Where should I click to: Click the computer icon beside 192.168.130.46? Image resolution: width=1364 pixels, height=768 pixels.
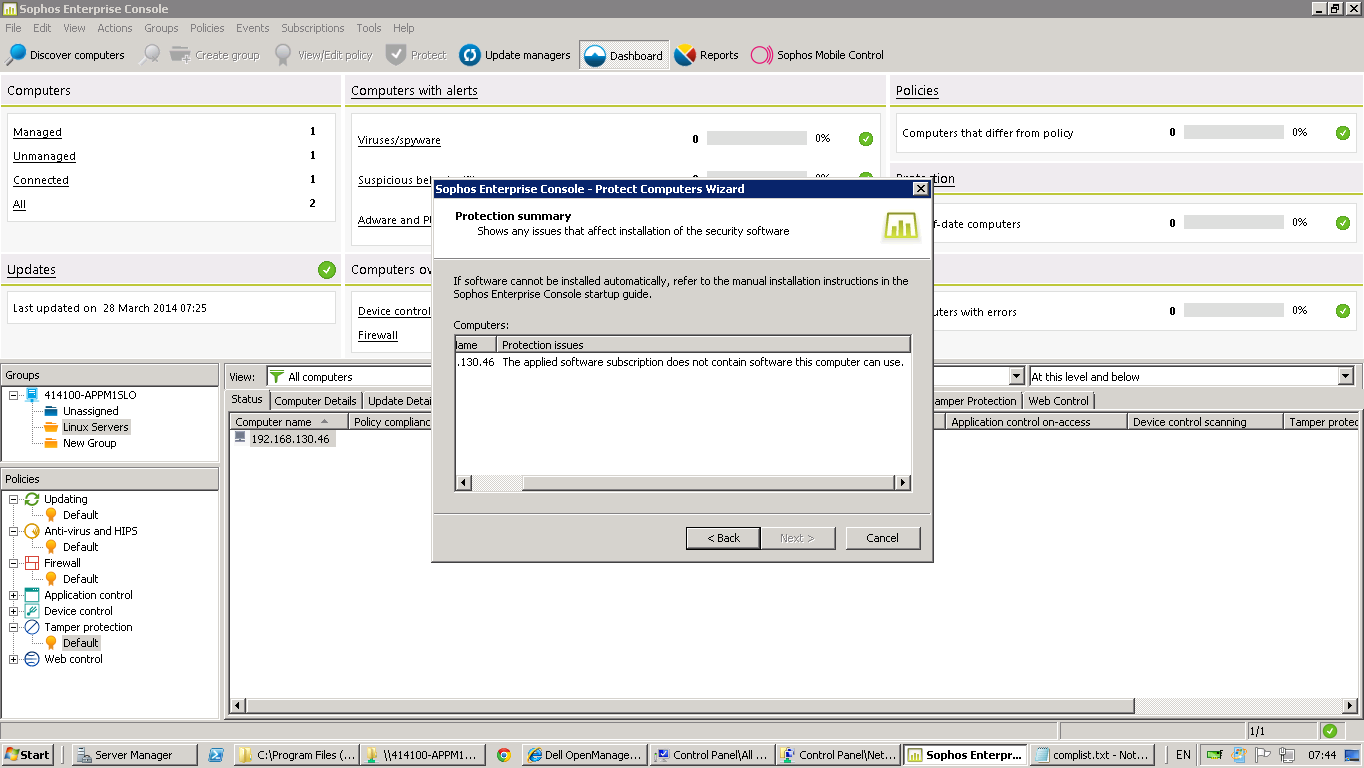point(240,438)
